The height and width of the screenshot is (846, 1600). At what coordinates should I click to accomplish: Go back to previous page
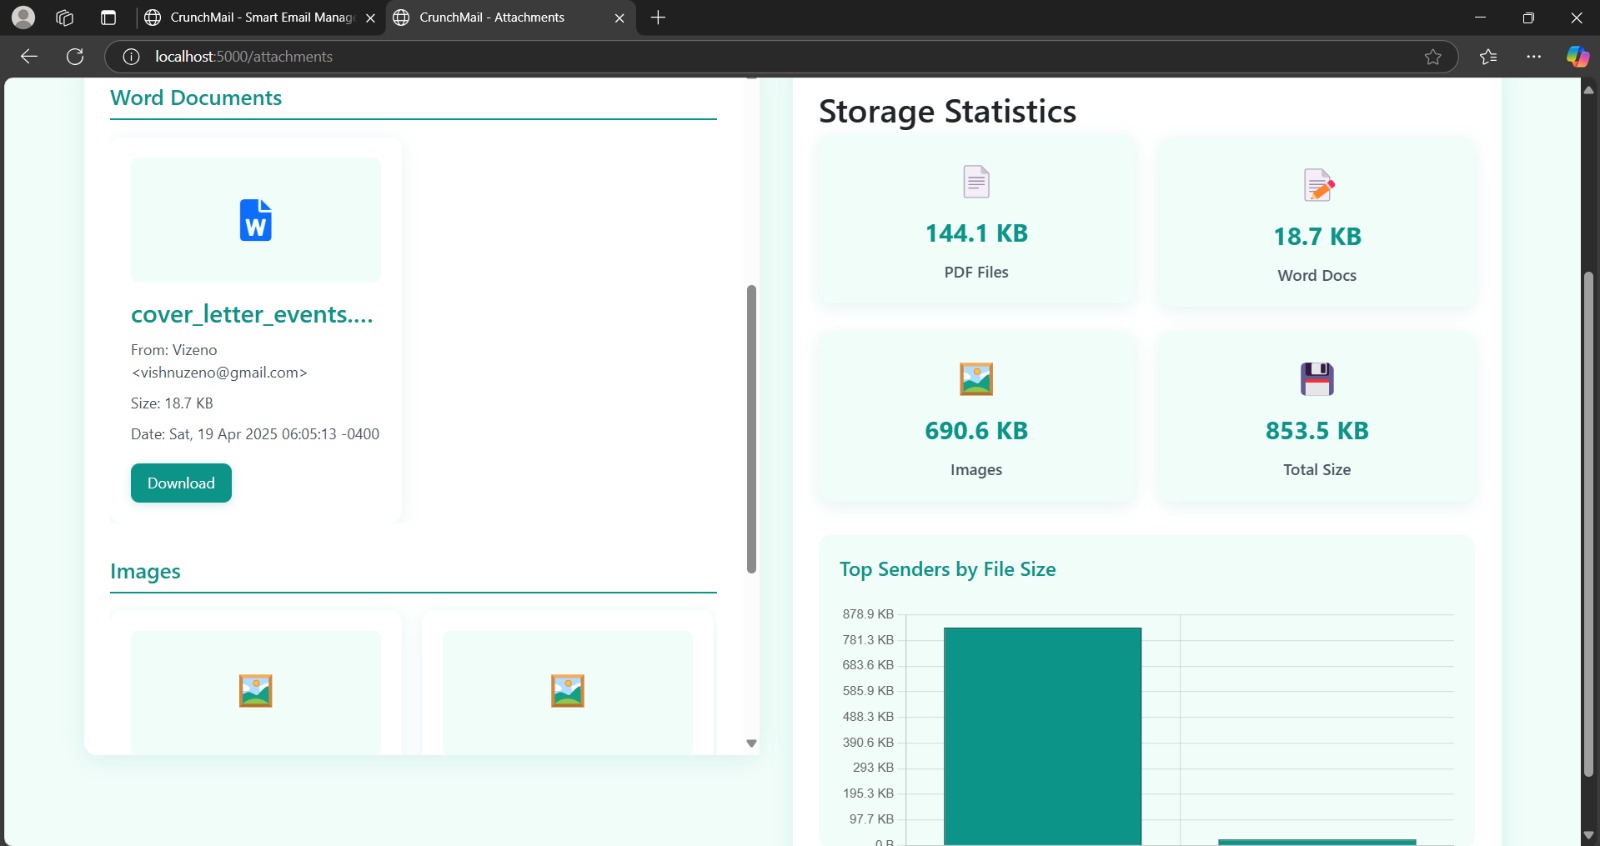coord(29,57)
